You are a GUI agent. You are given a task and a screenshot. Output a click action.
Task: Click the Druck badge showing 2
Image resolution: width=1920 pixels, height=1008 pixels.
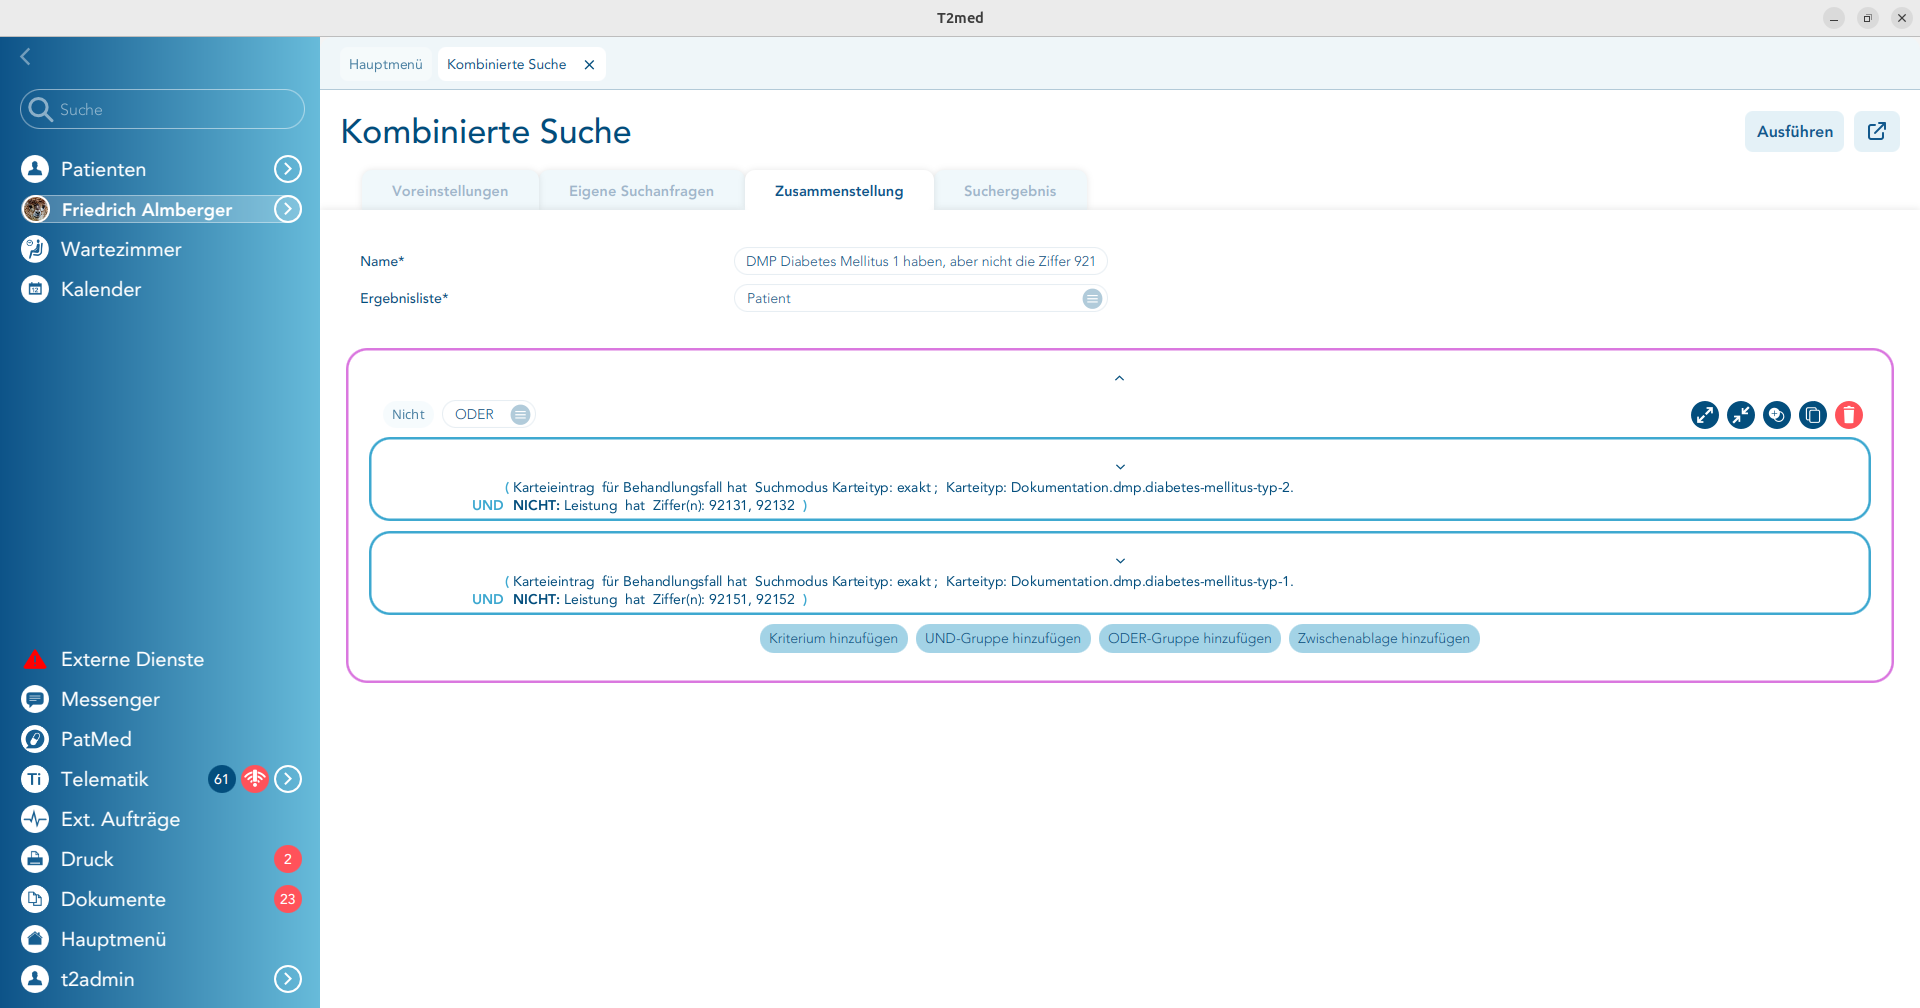pos(288,859)
